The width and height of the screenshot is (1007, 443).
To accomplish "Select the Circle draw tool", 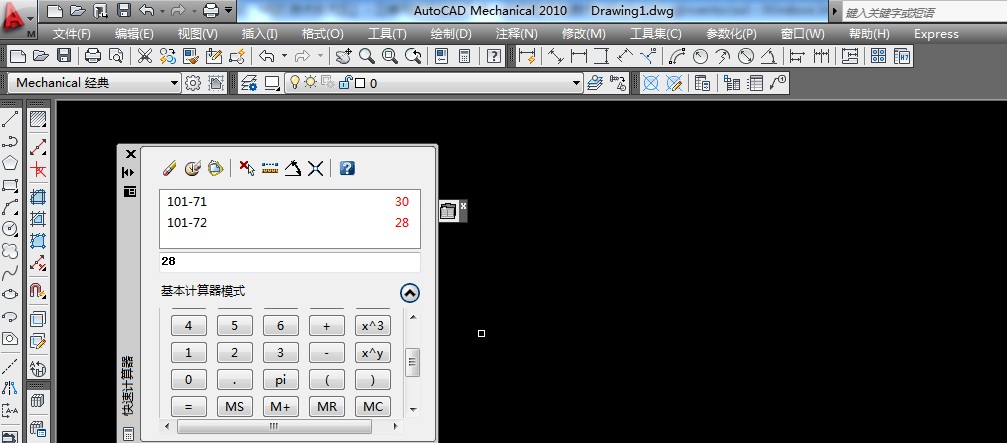I will coord(10,229).
